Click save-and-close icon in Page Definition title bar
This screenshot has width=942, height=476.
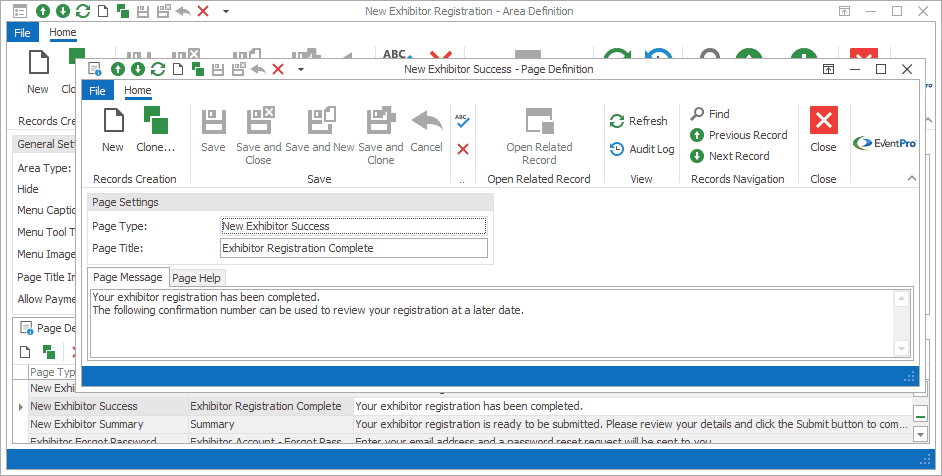click(238, 69)
